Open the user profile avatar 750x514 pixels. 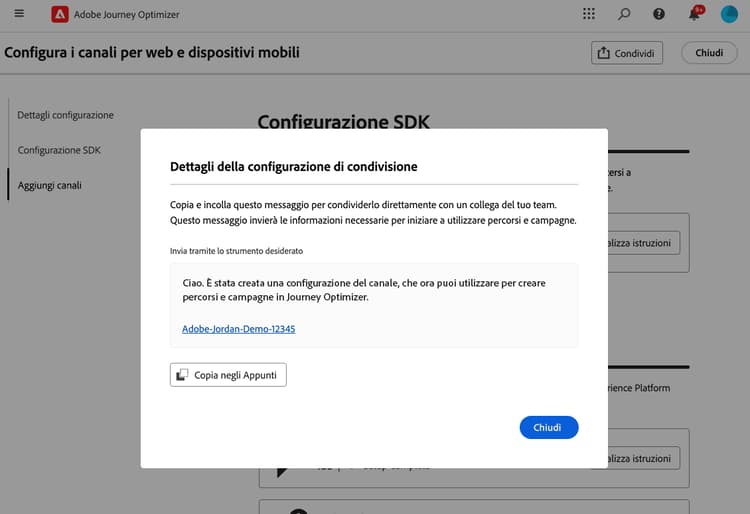[729, 14]
